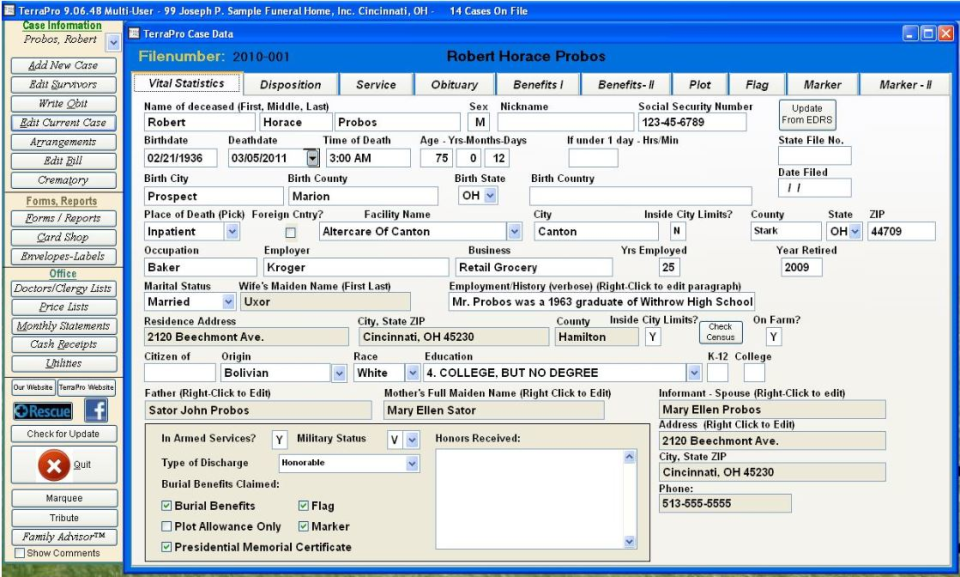Viewport: 960px width, 577px height.
Task: Open the Deathdate calendar dropdown
Action: (313, 158)
